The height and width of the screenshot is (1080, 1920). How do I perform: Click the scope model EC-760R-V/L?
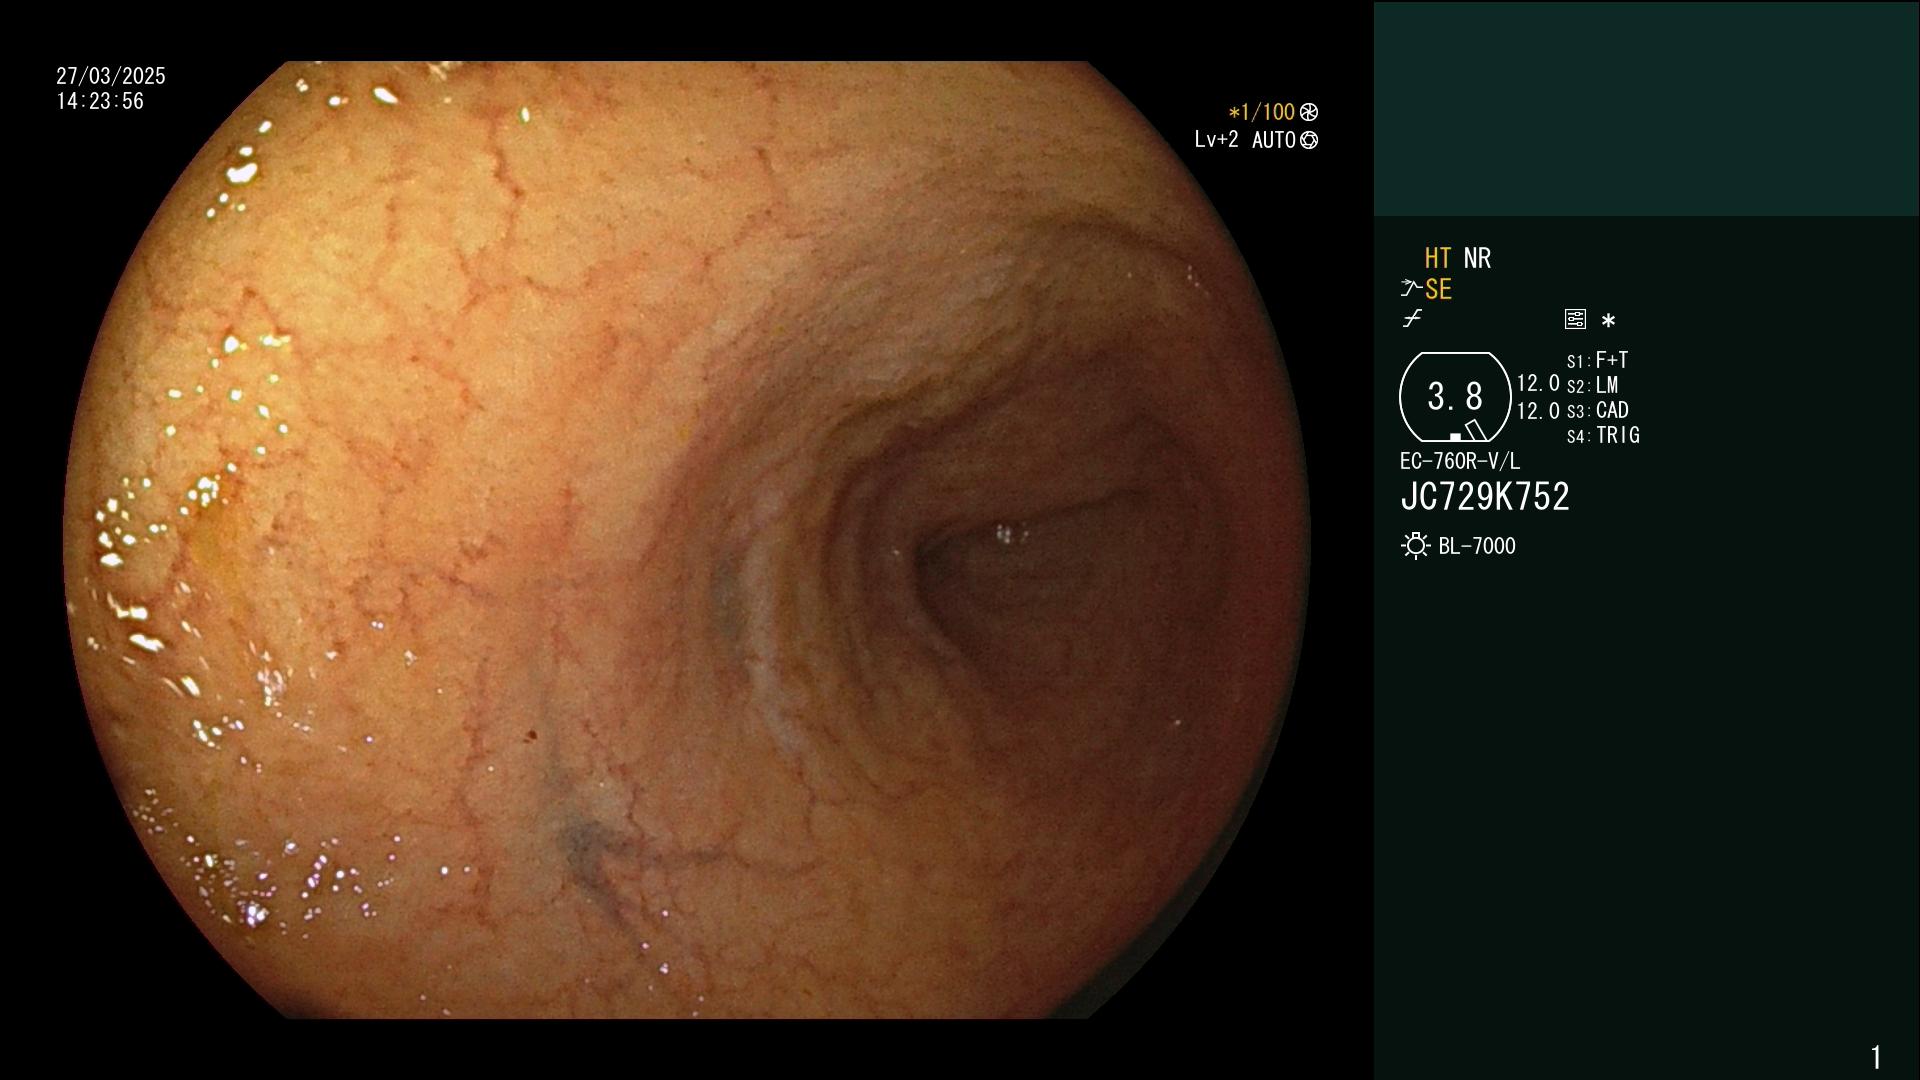point(1460,461)
